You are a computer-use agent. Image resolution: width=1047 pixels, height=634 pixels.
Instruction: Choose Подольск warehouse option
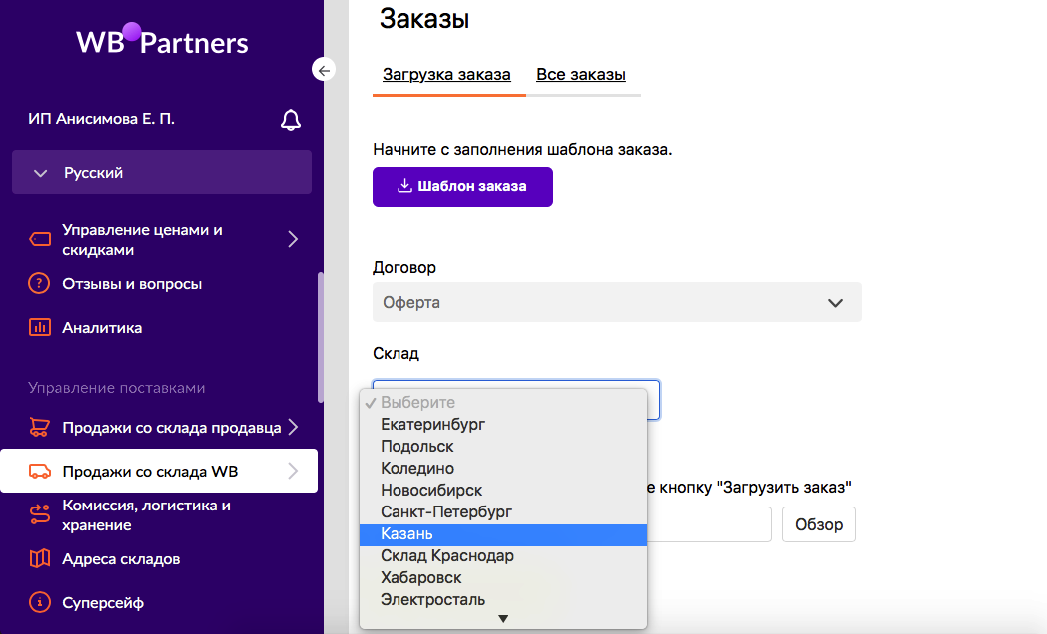[x=503, y=446]
